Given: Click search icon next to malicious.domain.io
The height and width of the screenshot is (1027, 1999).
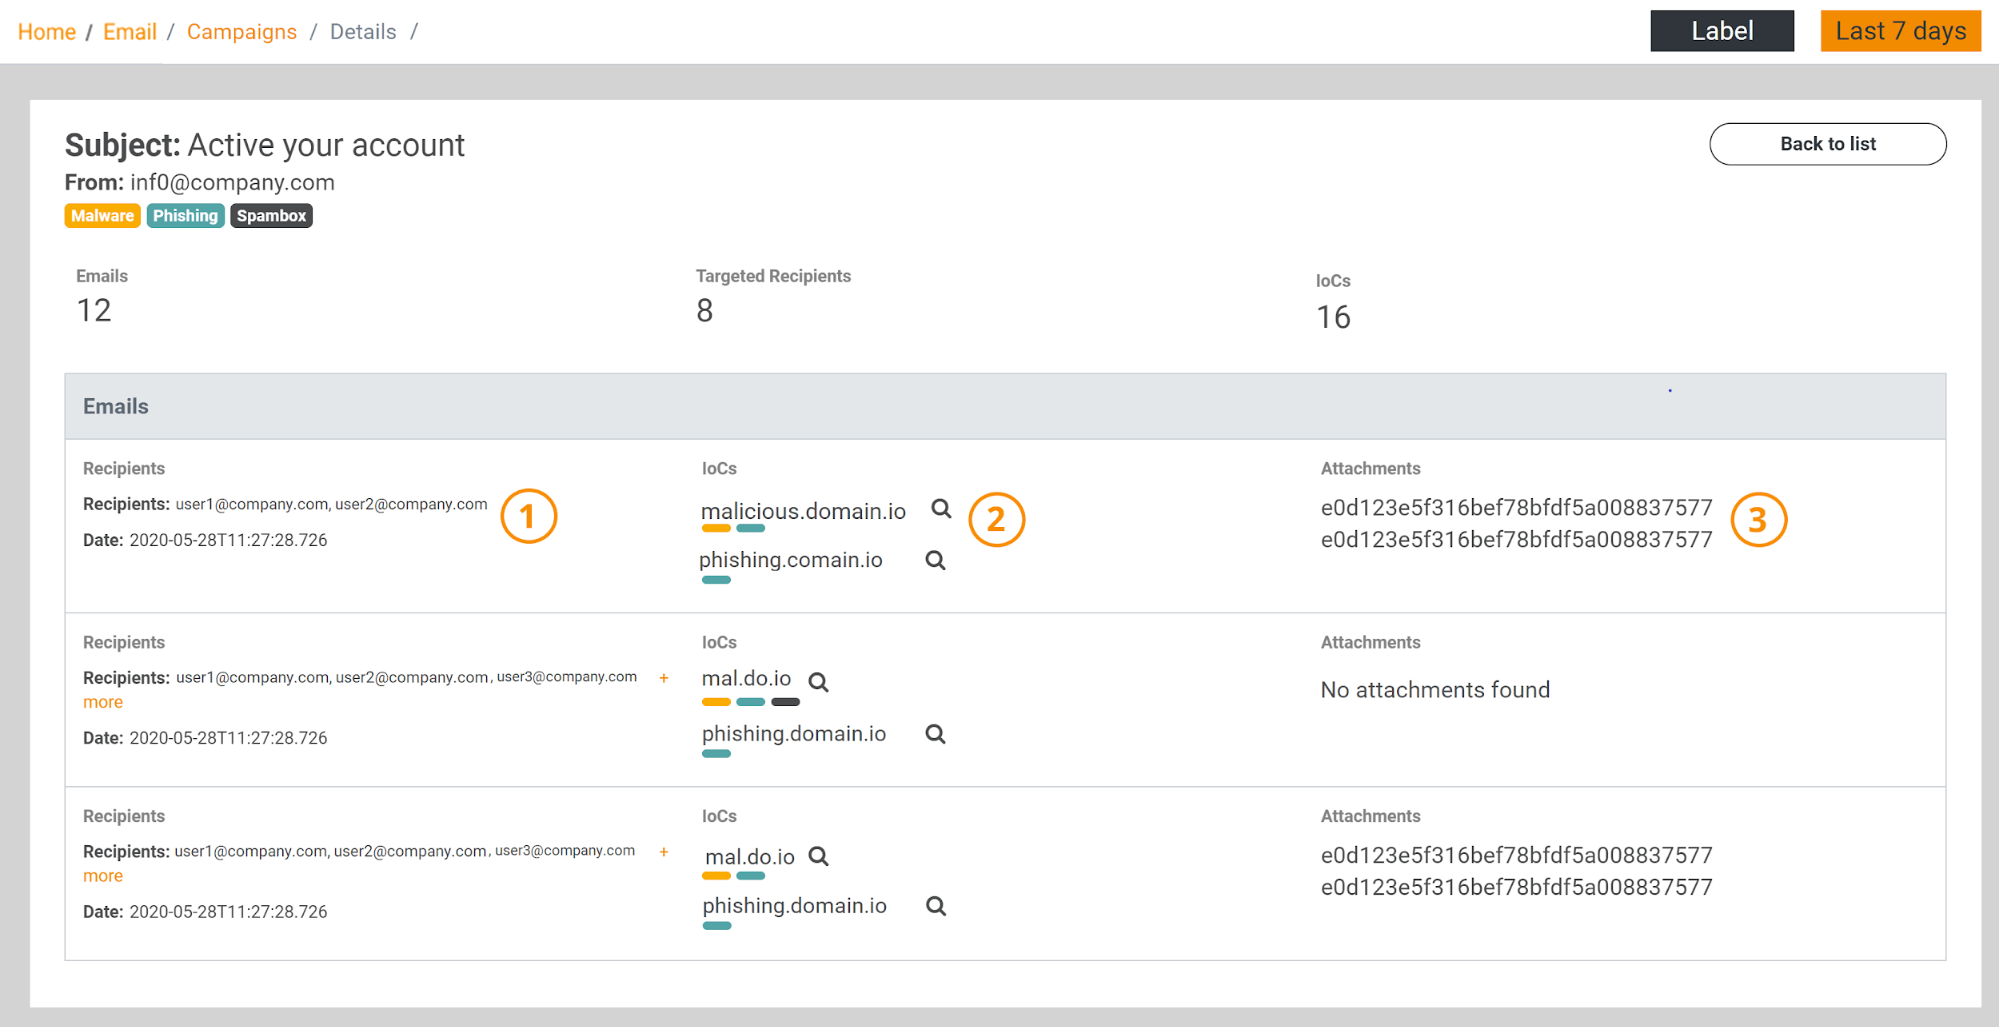Looking at the screenshot, I should click(x=941, y=509).
